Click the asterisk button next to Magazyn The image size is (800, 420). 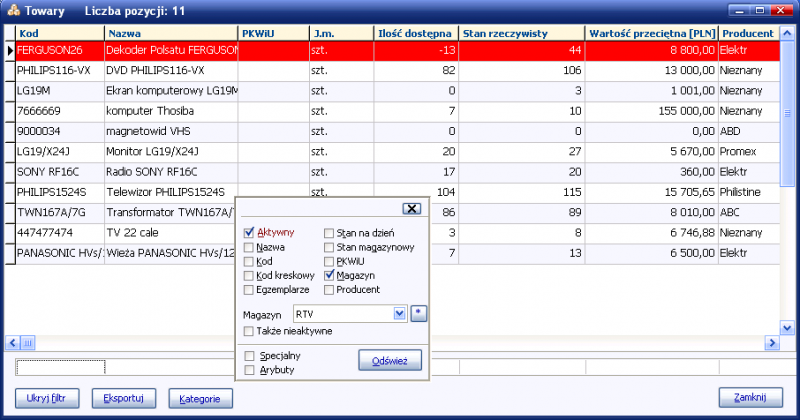[x=418, y=313]
